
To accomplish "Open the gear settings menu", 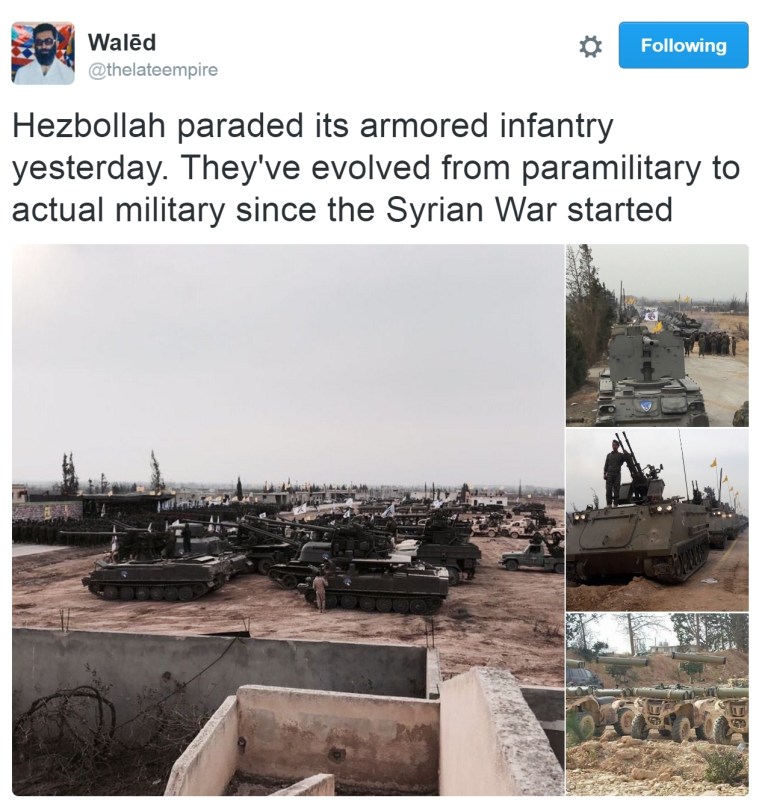I will click(590, 46).
